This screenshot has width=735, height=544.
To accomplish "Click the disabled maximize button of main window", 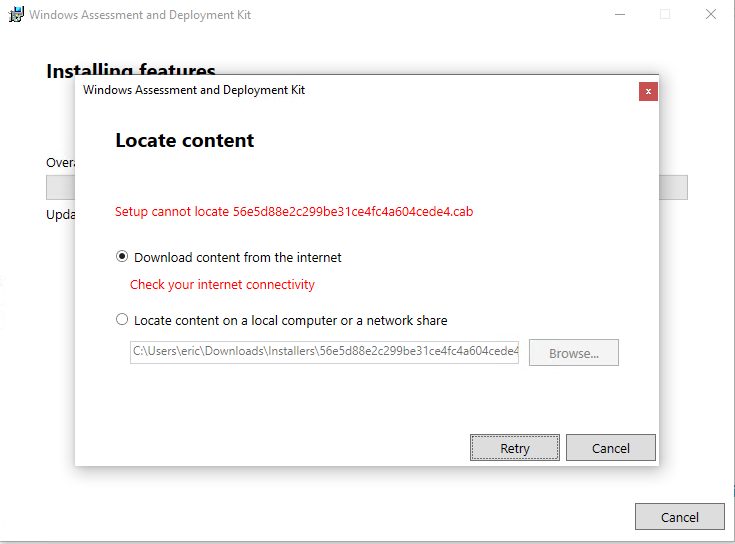I will [665, 15].
